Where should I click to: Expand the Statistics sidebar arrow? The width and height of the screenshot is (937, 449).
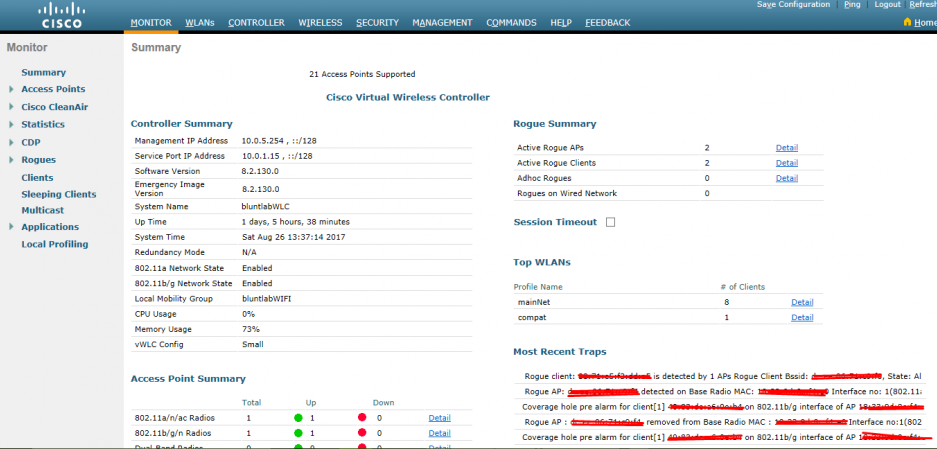pyautogui.click(x=11, y=124)
